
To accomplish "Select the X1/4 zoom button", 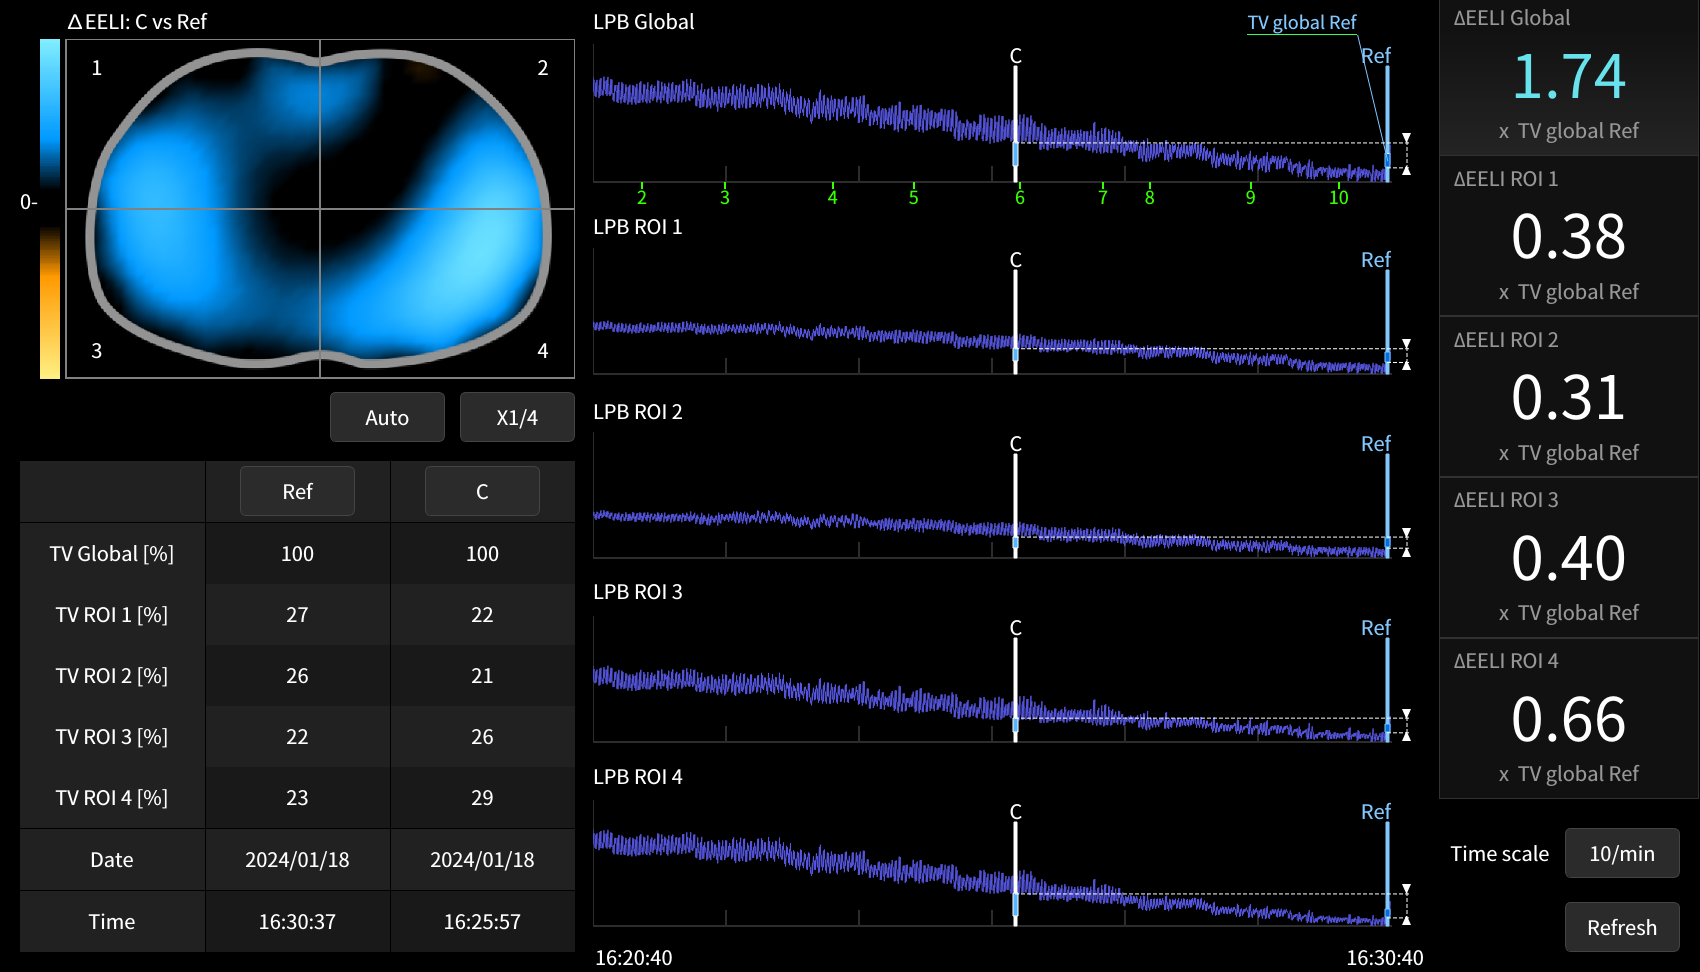I will click(x=517, y=417).
